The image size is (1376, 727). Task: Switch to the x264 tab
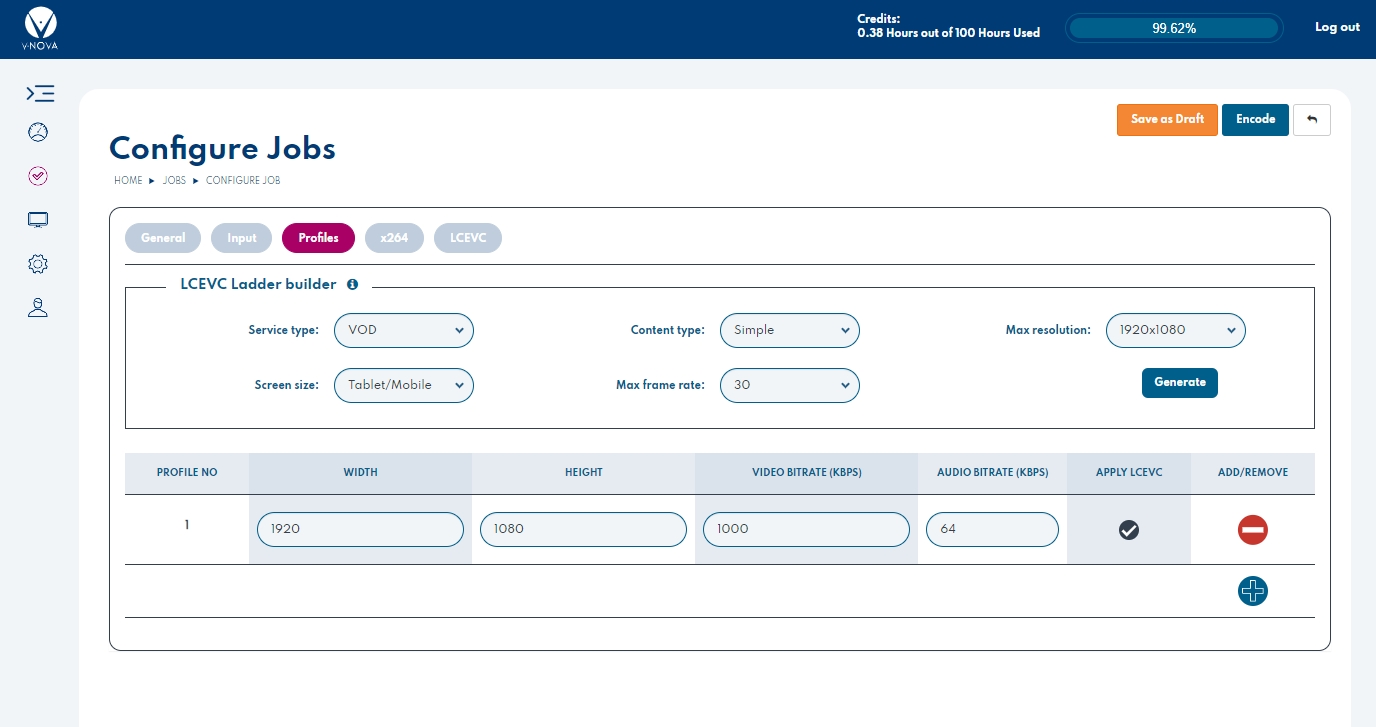click(394, 238)
